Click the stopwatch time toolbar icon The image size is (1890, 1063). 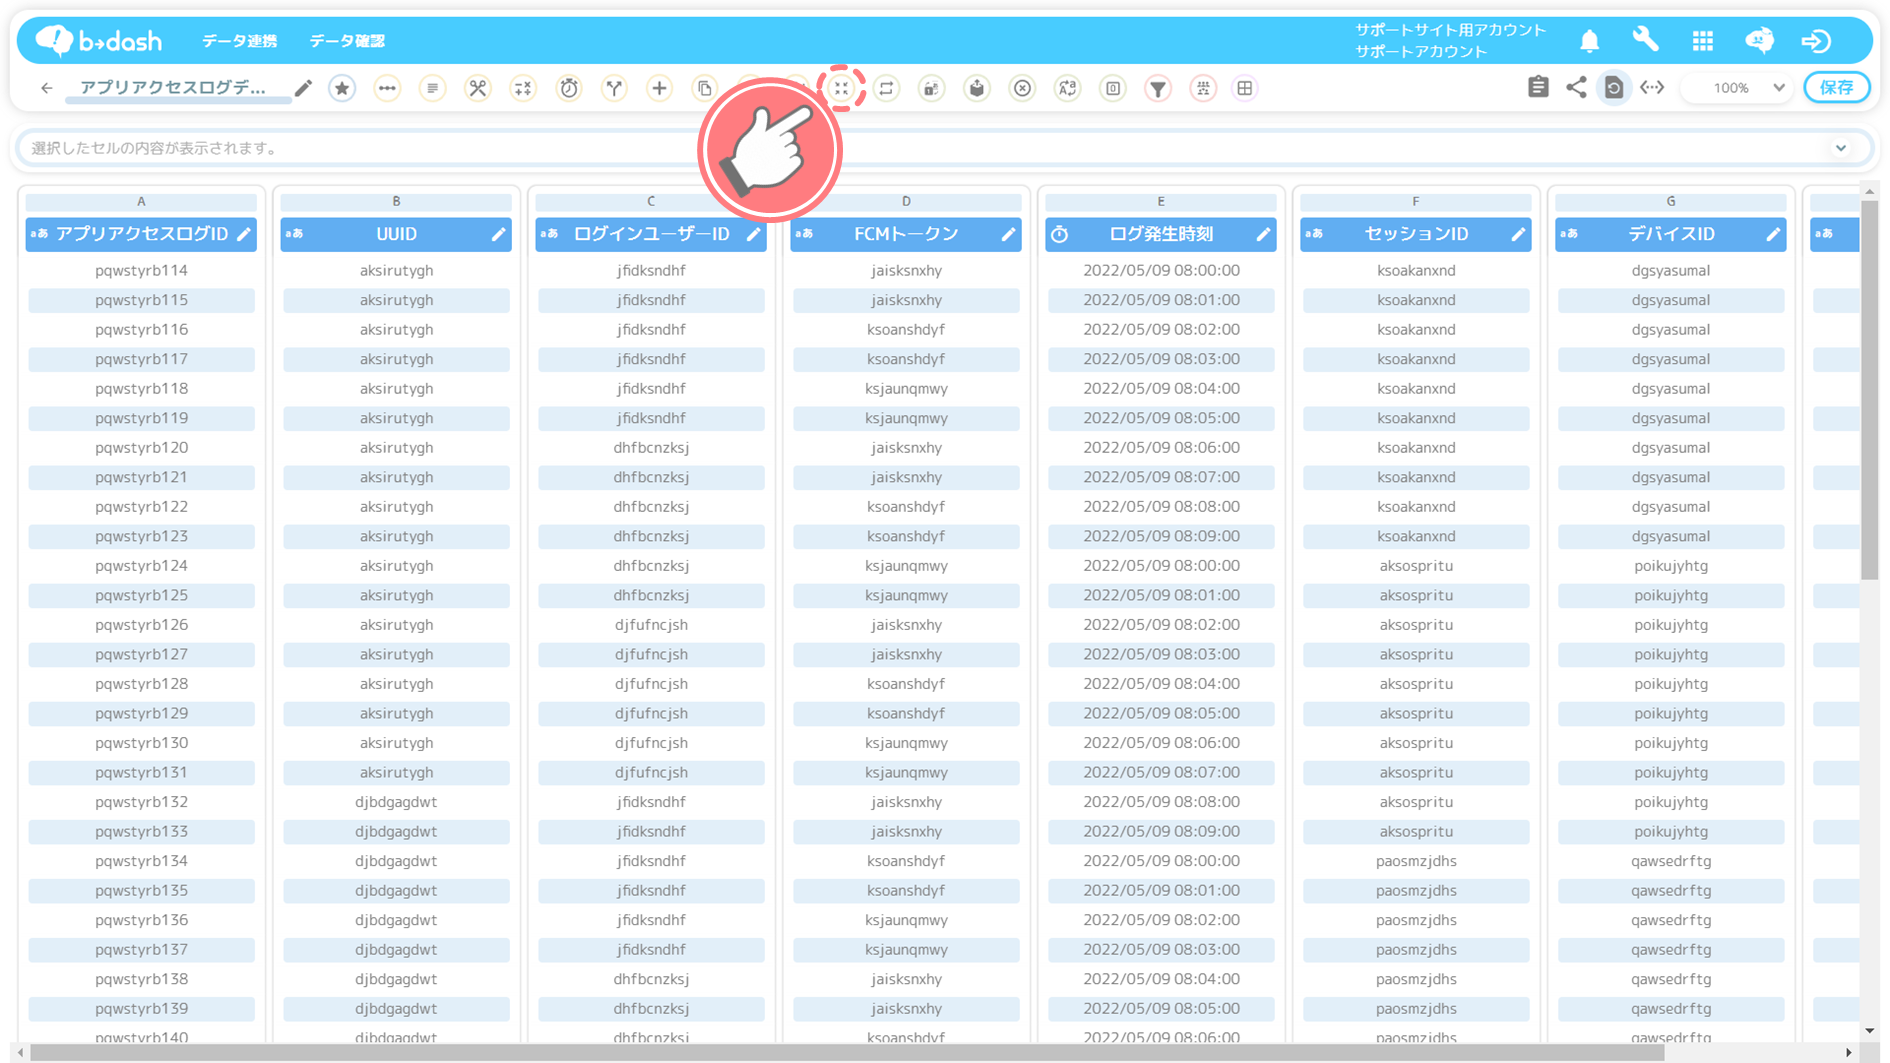coord(569,88)
